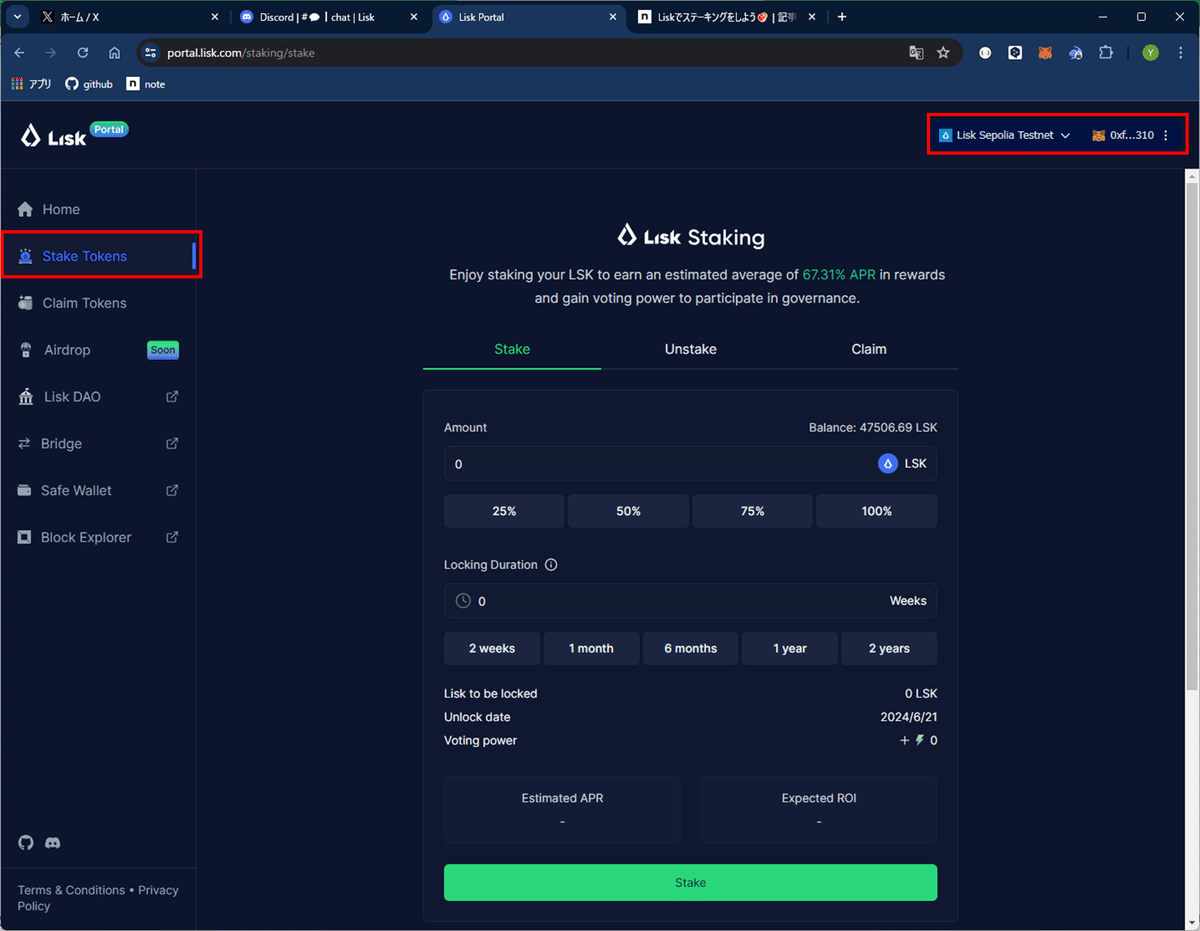Select 2 years locking duration
Screen dimensions: 1200x931
point(889,648)
